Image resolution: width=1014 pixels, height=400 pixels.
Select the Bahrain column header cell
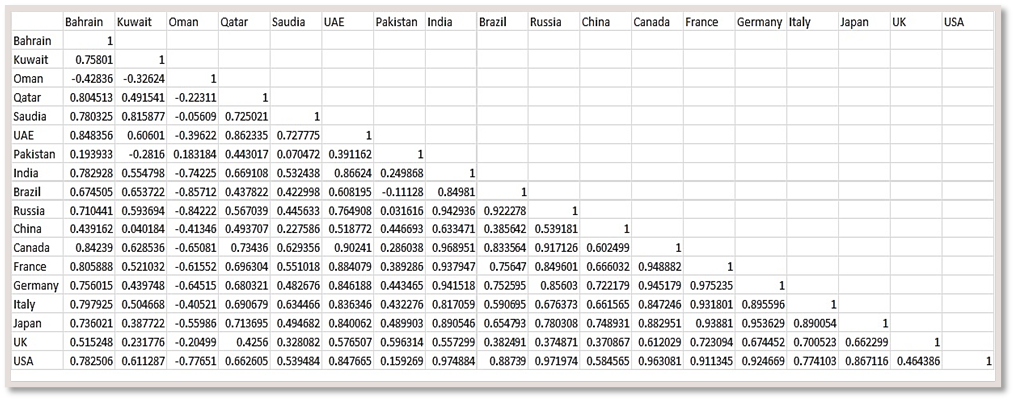click(x=89, y=22)
